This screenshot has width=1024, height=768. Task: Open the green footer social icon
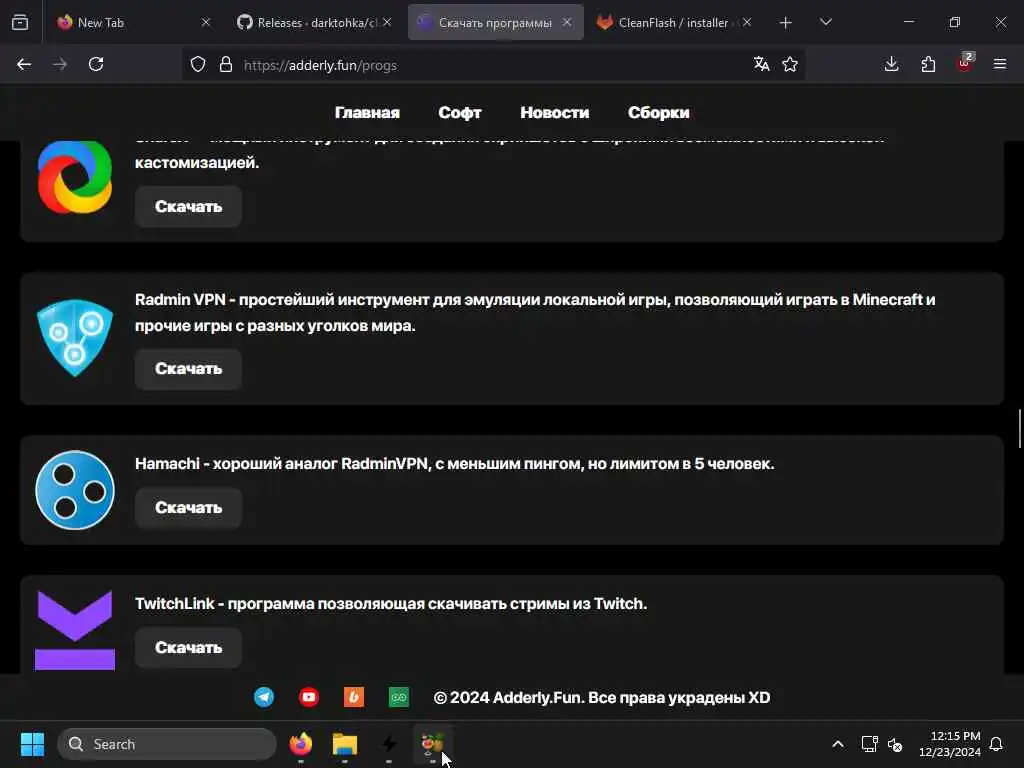click(x=399, y=697)
